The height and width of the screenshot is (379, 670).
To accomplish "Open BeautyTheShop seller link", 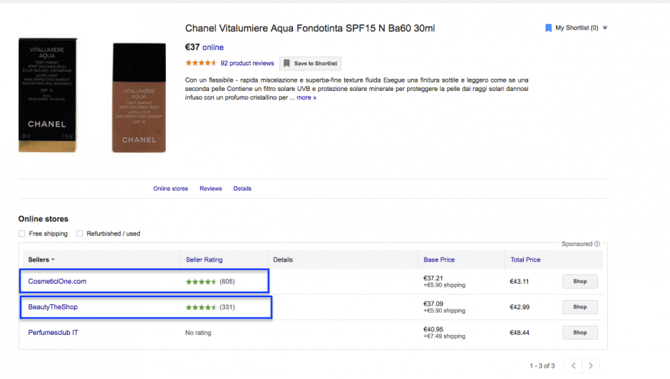I will pos(53,307).
